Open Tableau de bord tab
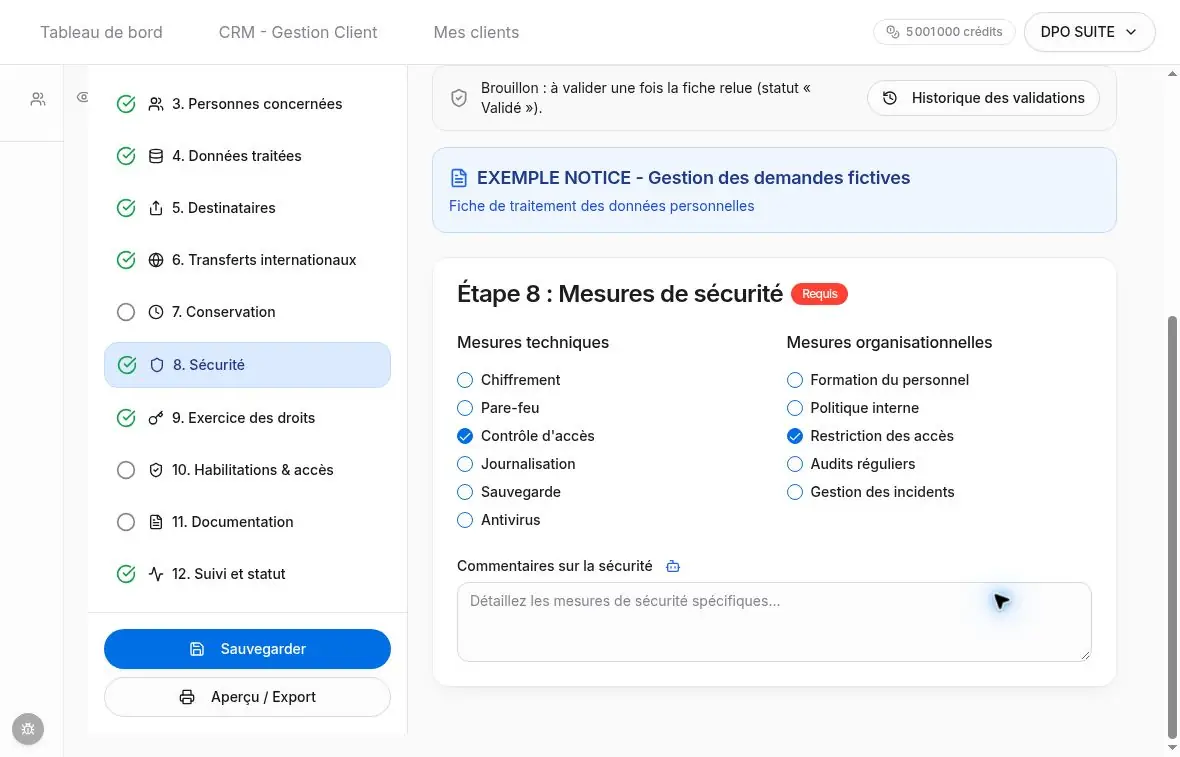Image resolution: width=1180 pixels, height=757 pixels. point(102,32)
